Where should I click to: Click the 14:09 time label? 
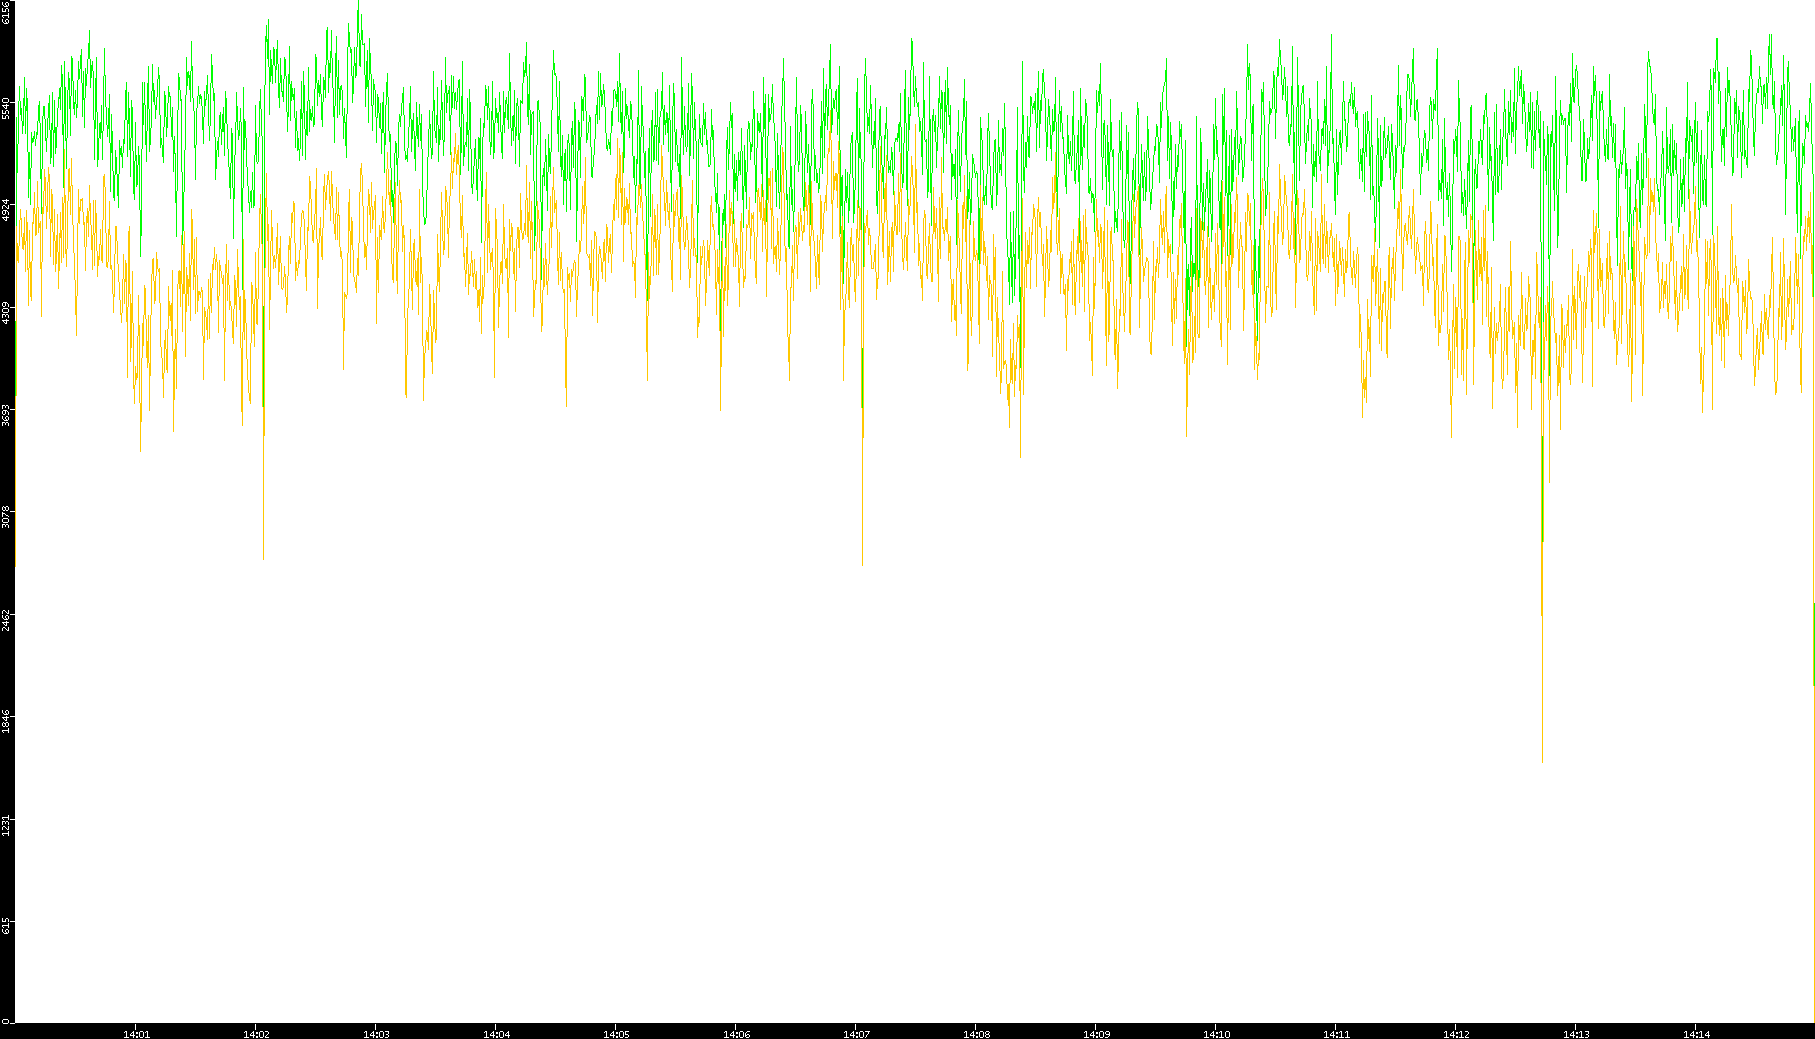[x=1096, y=1034]
